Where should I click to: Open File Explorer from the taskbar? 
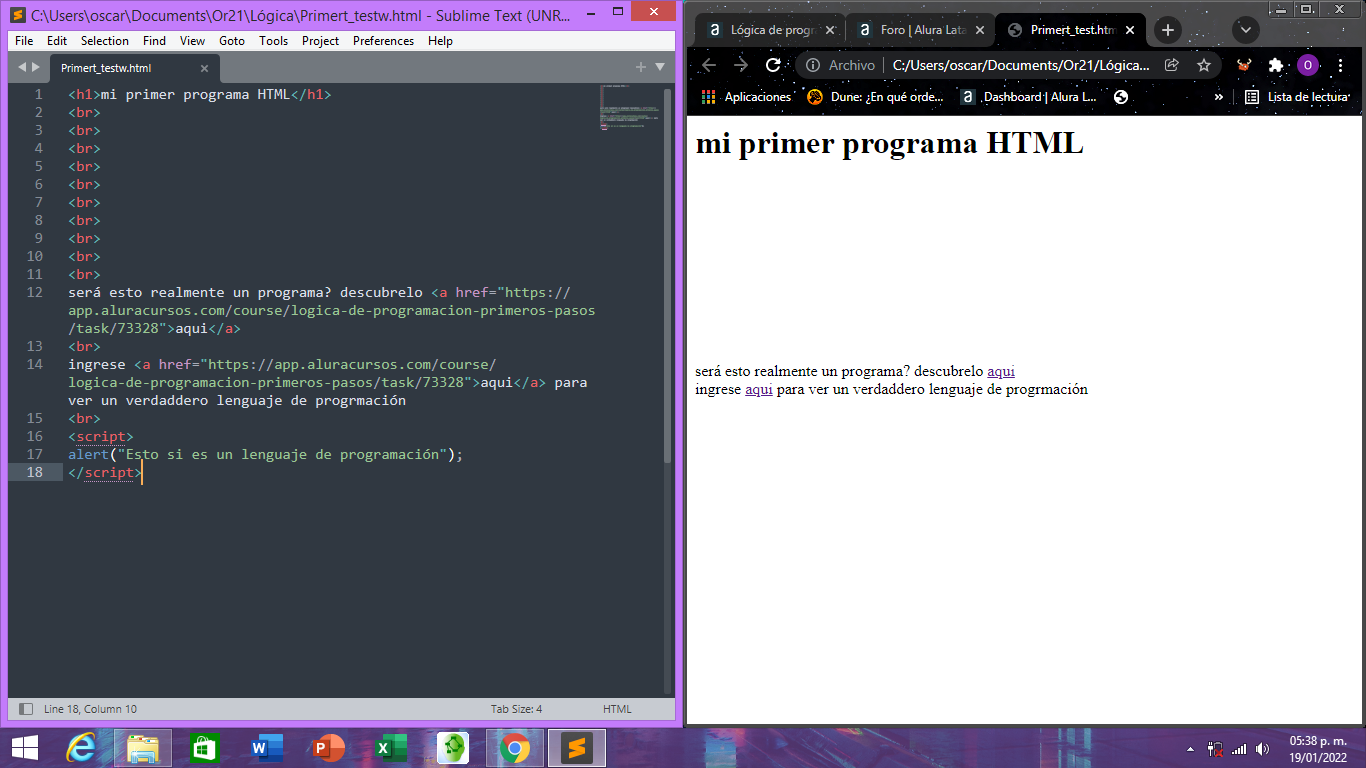pyautogui.click(x=143, y=748)
